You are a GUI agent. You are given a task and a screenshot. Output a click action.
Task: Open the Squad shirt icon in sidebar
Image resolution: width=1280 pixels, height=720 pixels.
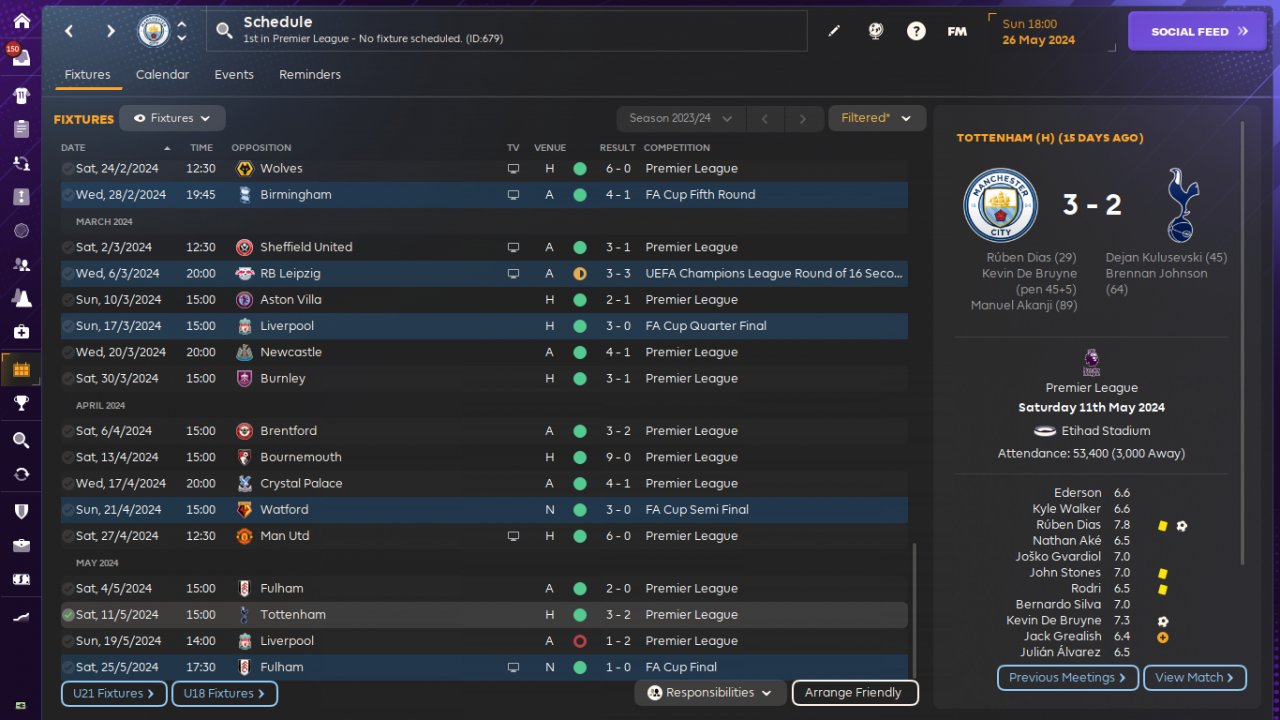point(21,96)
